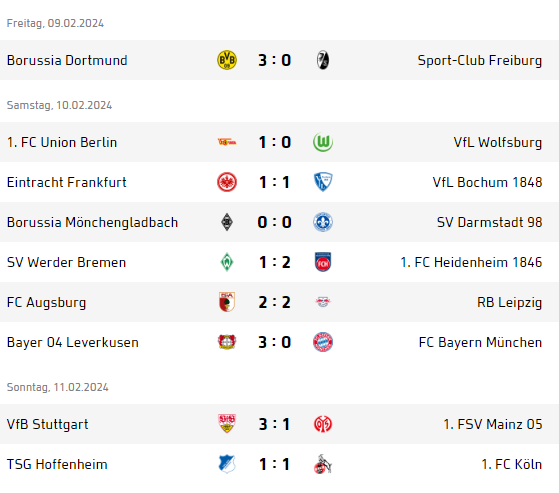Select the VfL Wolfsburg green W logo
This screenshot has height=493, width=559.
(323, 142)
